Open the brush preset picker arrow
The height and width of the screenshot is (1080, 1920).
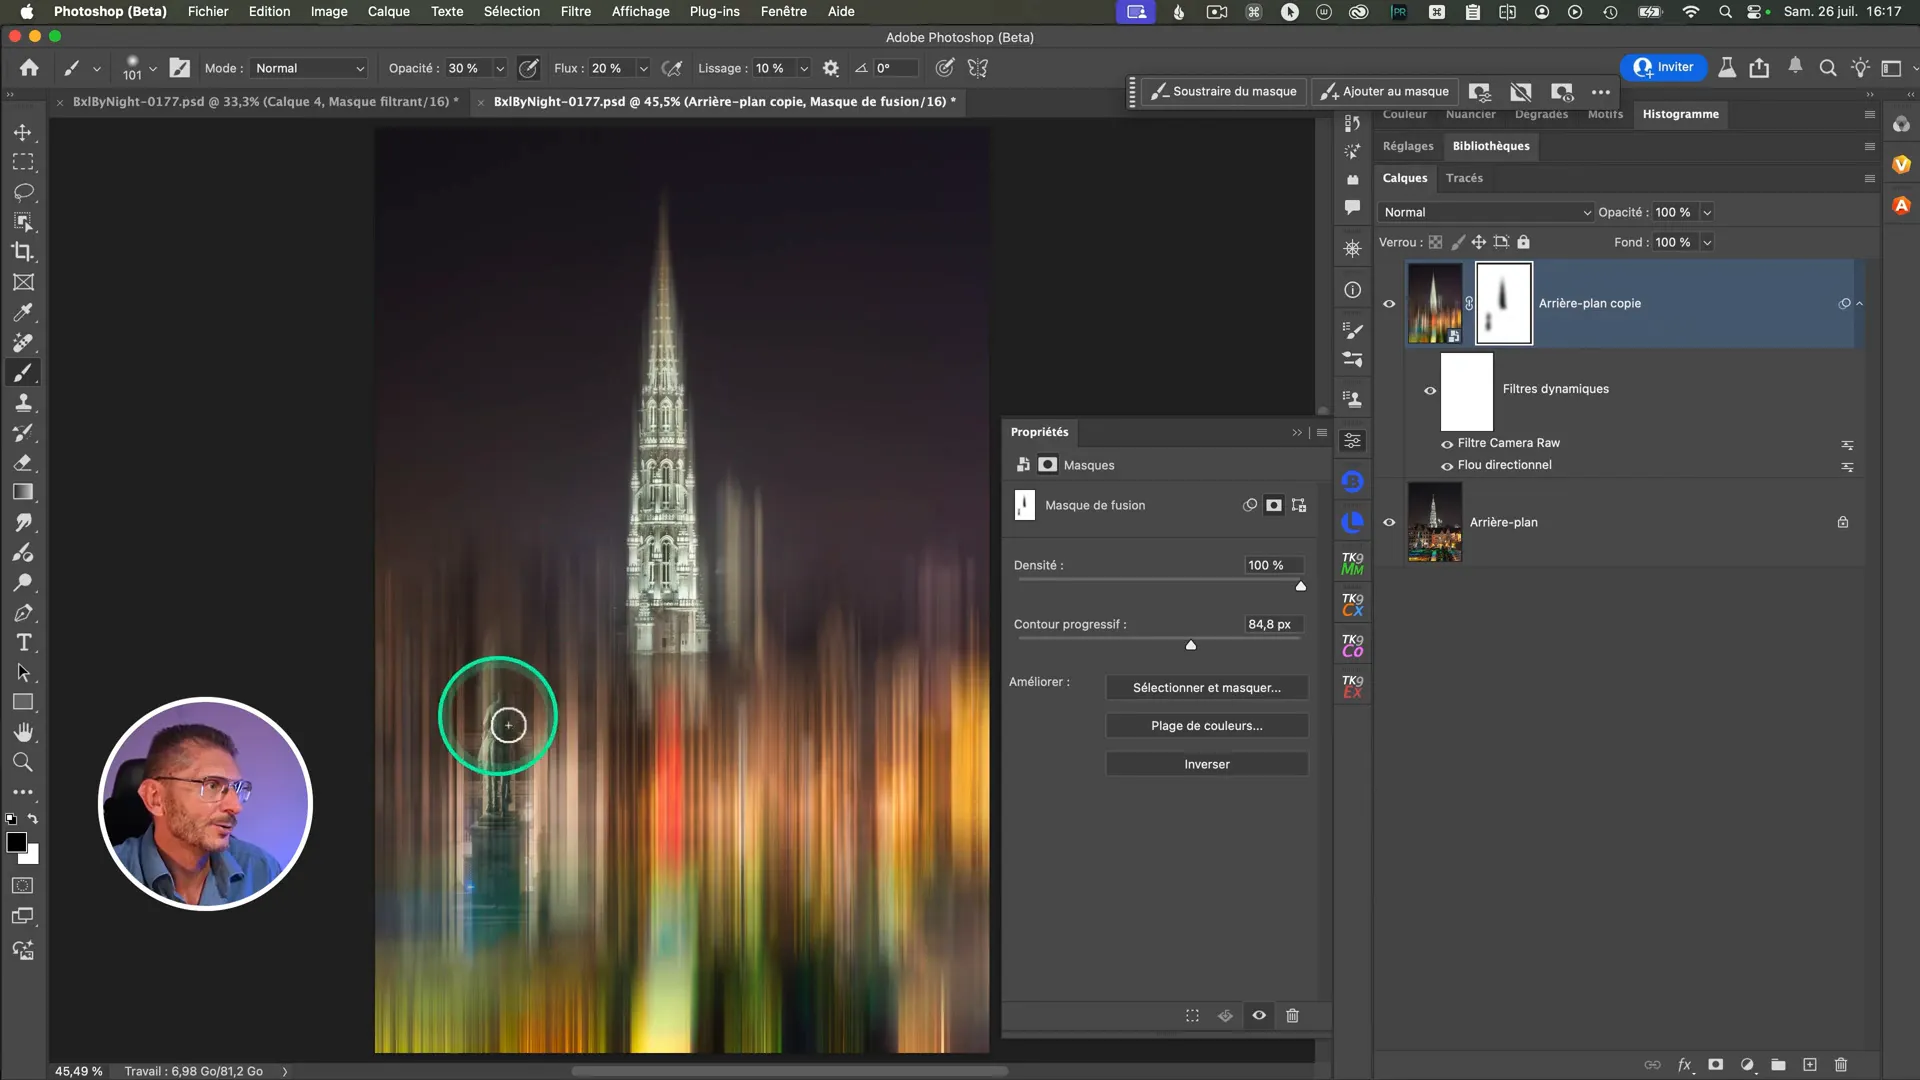153,69
